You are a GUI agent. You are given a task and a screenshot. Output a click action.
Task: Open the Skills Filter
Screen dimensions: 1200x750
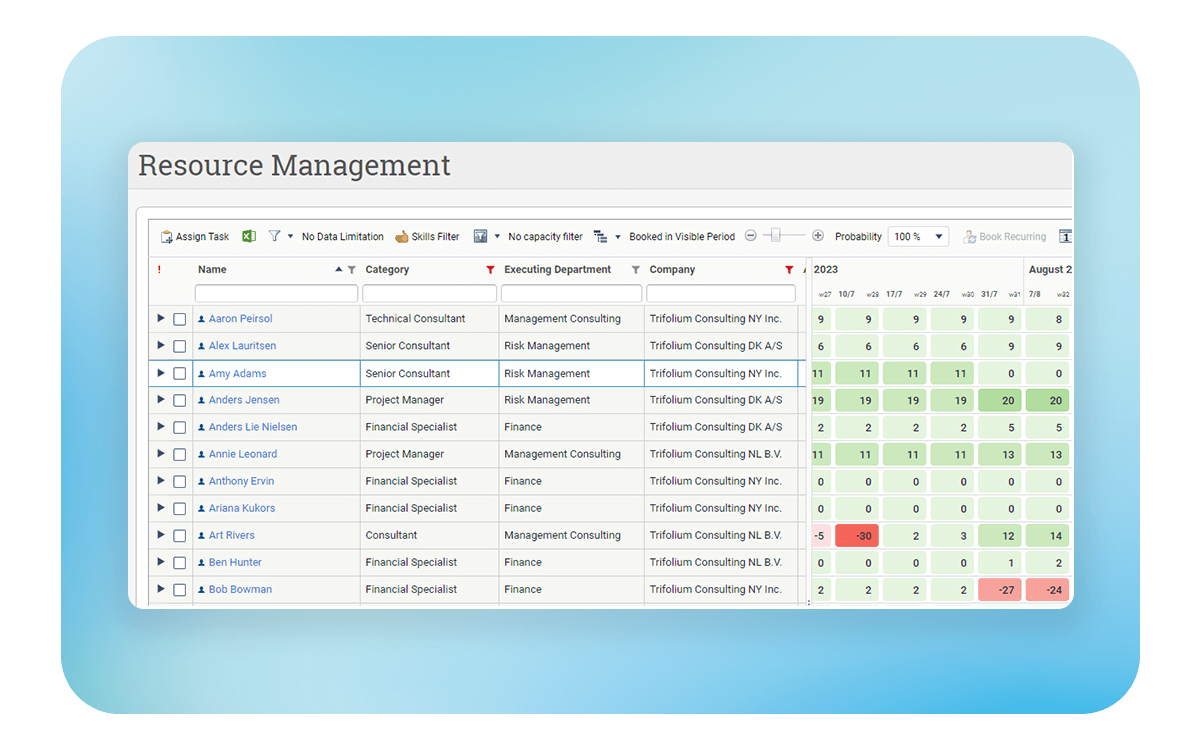click(x=427, y=237)
